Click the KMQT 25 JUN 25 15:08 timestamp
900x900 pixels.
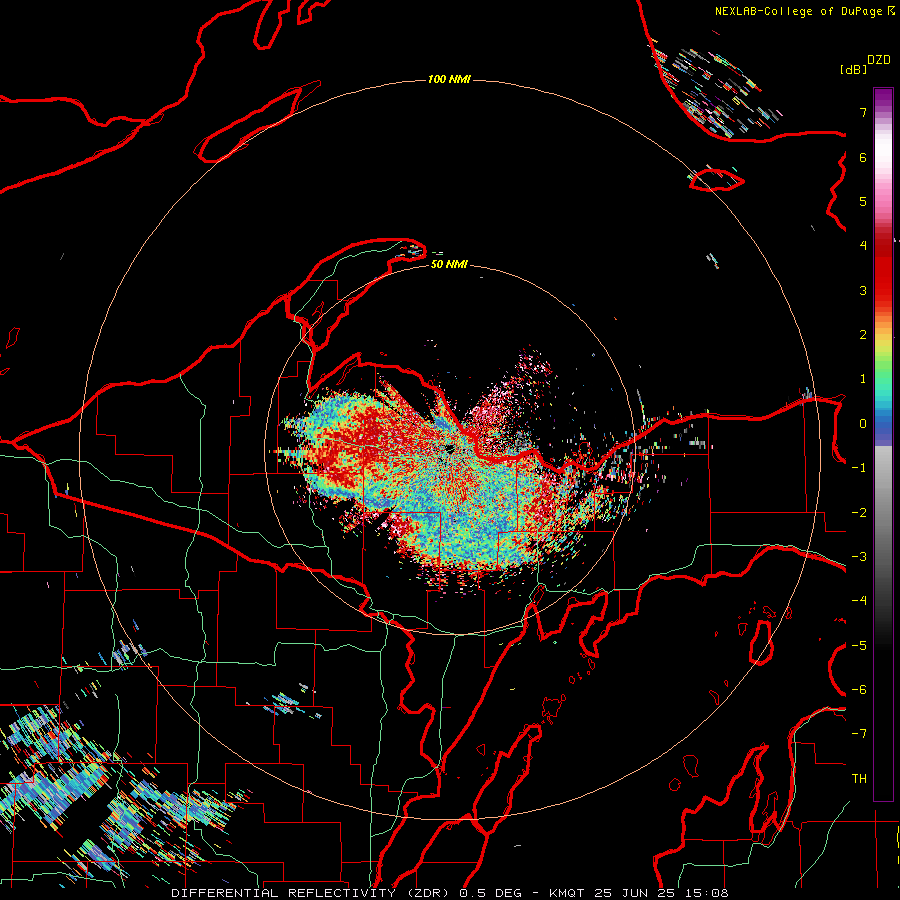(x=638, y=893)
